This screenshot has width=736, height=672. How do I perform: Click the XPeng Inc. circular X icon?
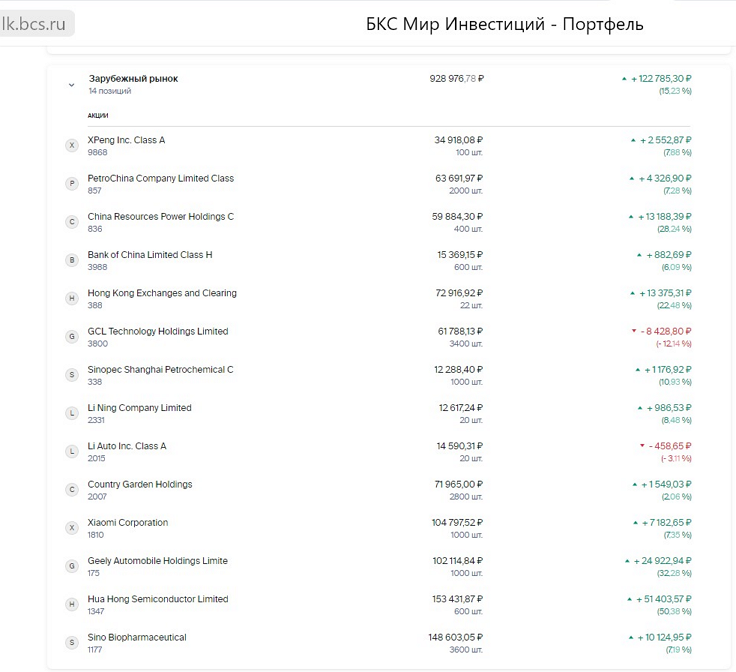pos(71,146)
